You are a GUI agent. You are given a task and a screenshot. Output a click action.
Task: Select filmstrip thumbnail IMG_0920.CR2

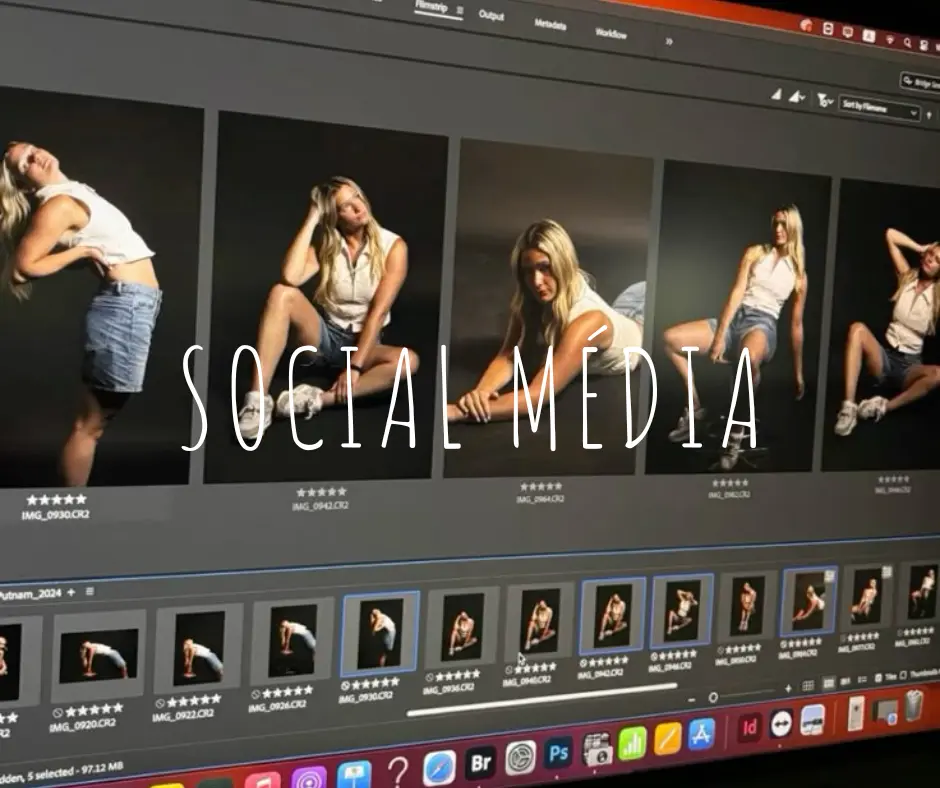(98, 655)
